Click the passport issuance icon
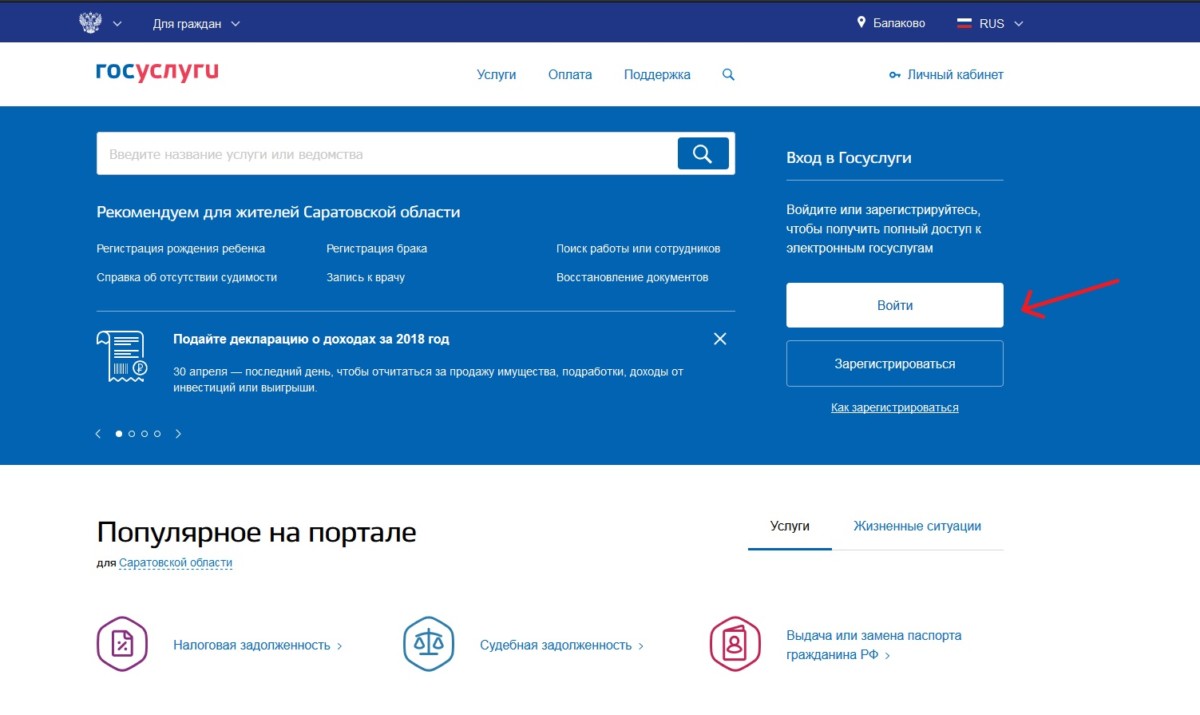 point(735,644)
